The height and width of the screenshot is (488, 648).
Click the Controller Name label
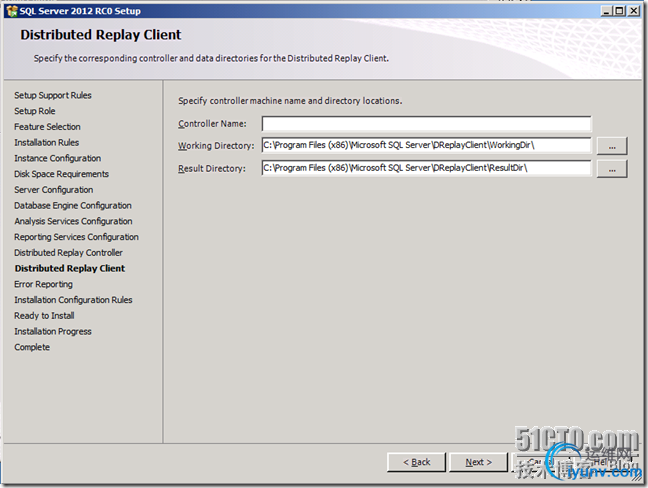[x=212, y=124]
